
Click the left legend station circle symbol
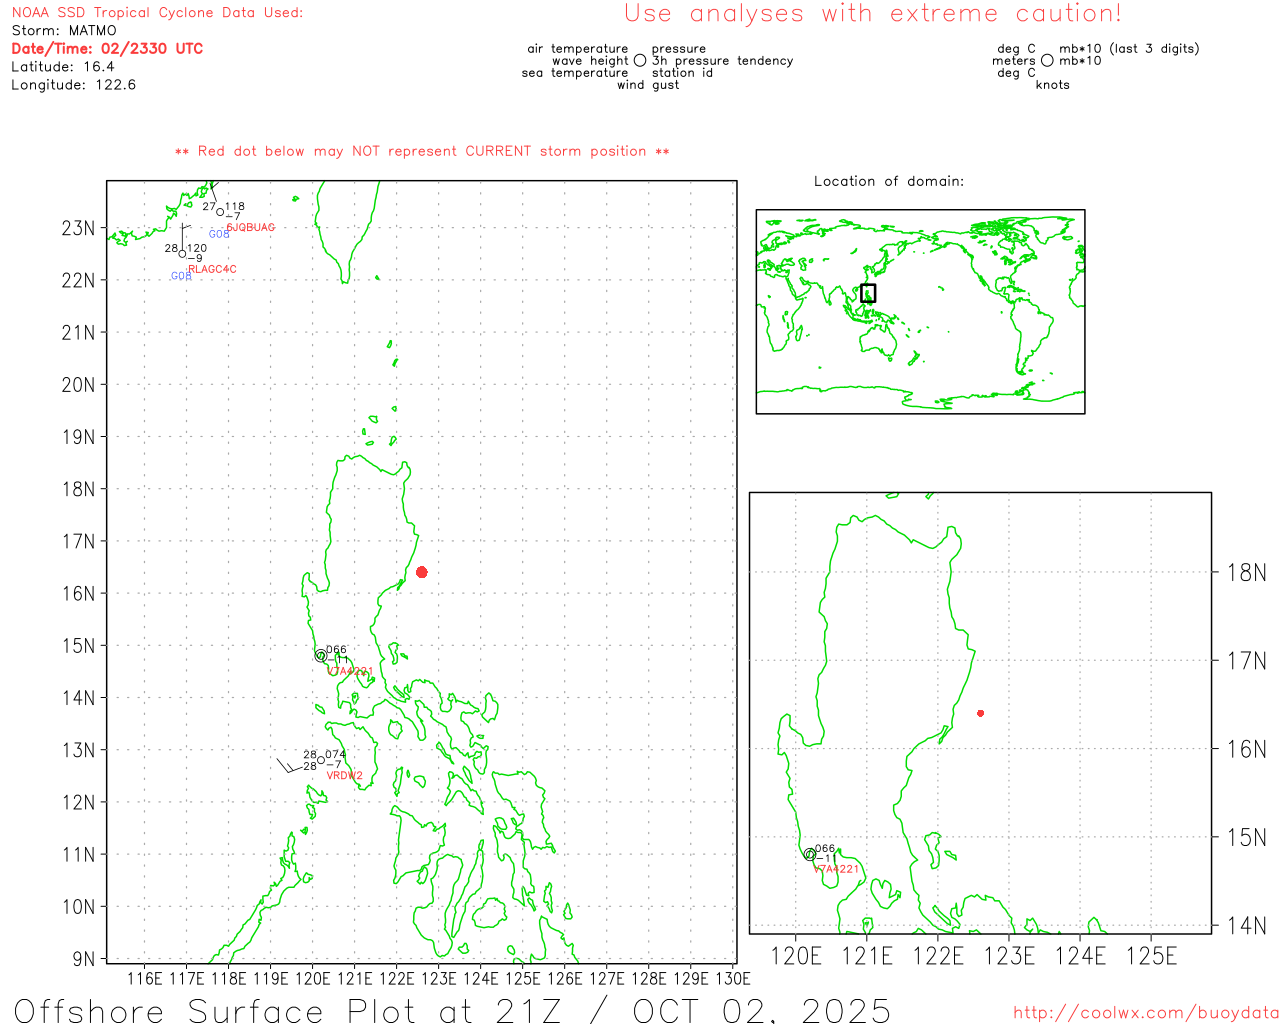[x=640, y=61]
